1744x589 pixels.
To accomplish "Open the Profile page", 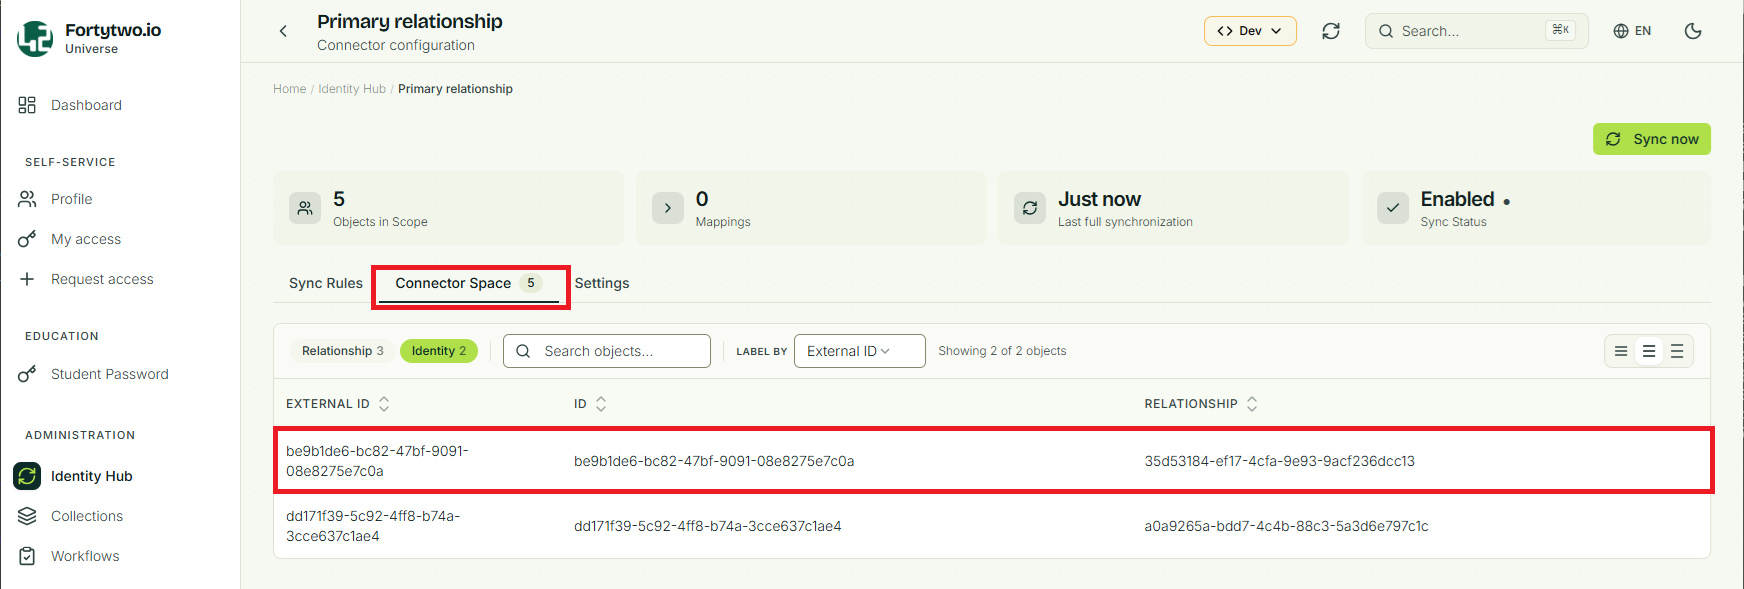I will (x=71, y=199).
